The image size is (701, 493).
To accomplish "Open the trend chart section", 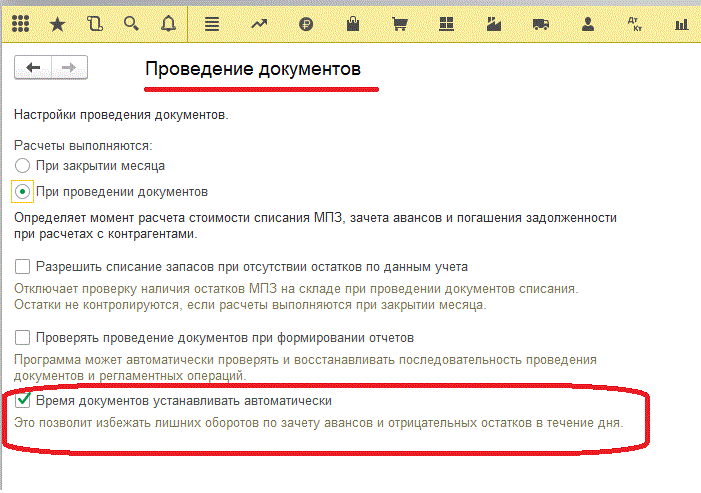I will click(x=259, y=24).
